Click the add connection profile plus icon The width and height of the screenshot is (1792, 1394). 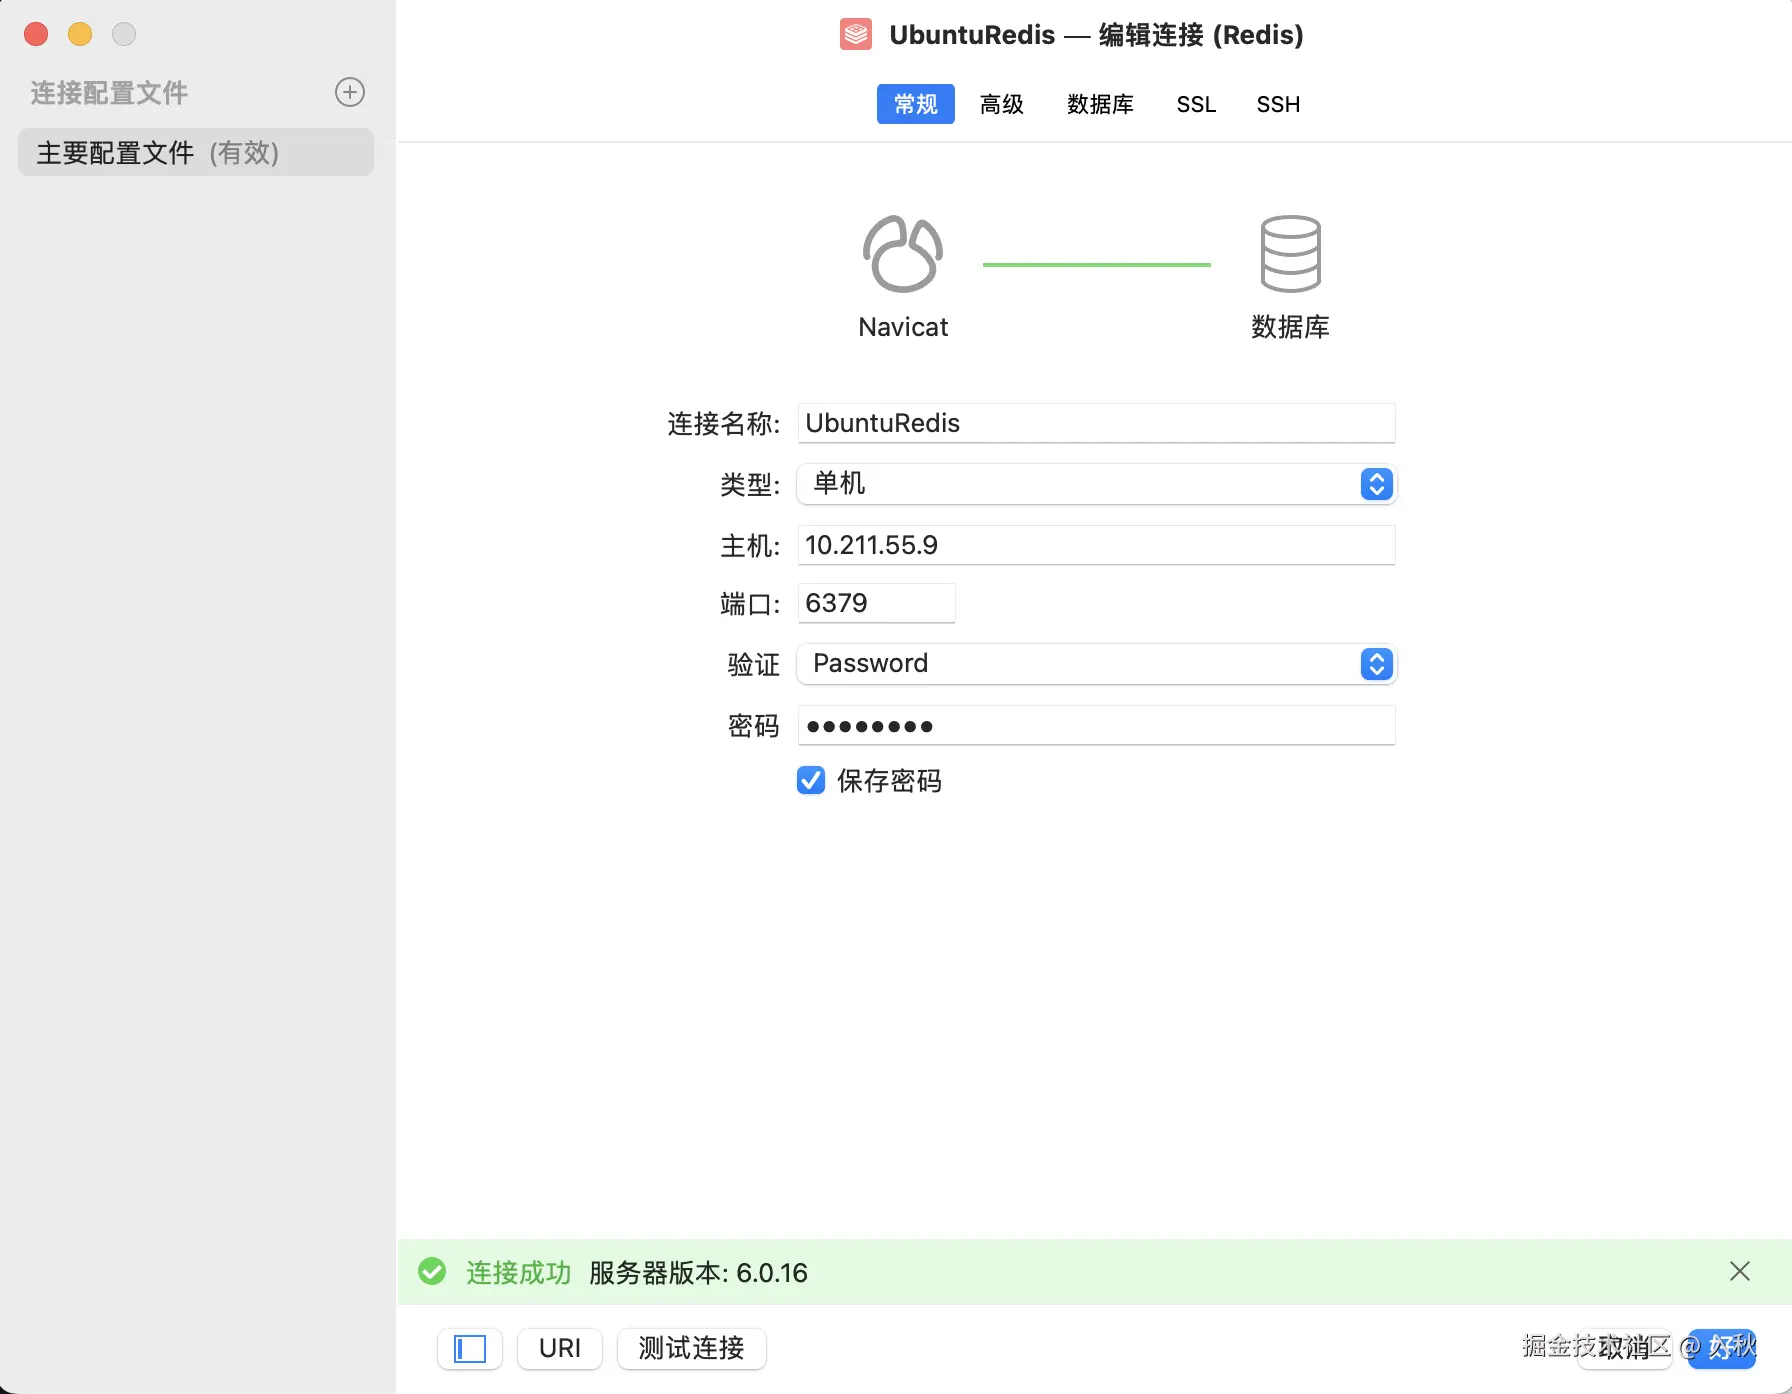tap(349, 92)
